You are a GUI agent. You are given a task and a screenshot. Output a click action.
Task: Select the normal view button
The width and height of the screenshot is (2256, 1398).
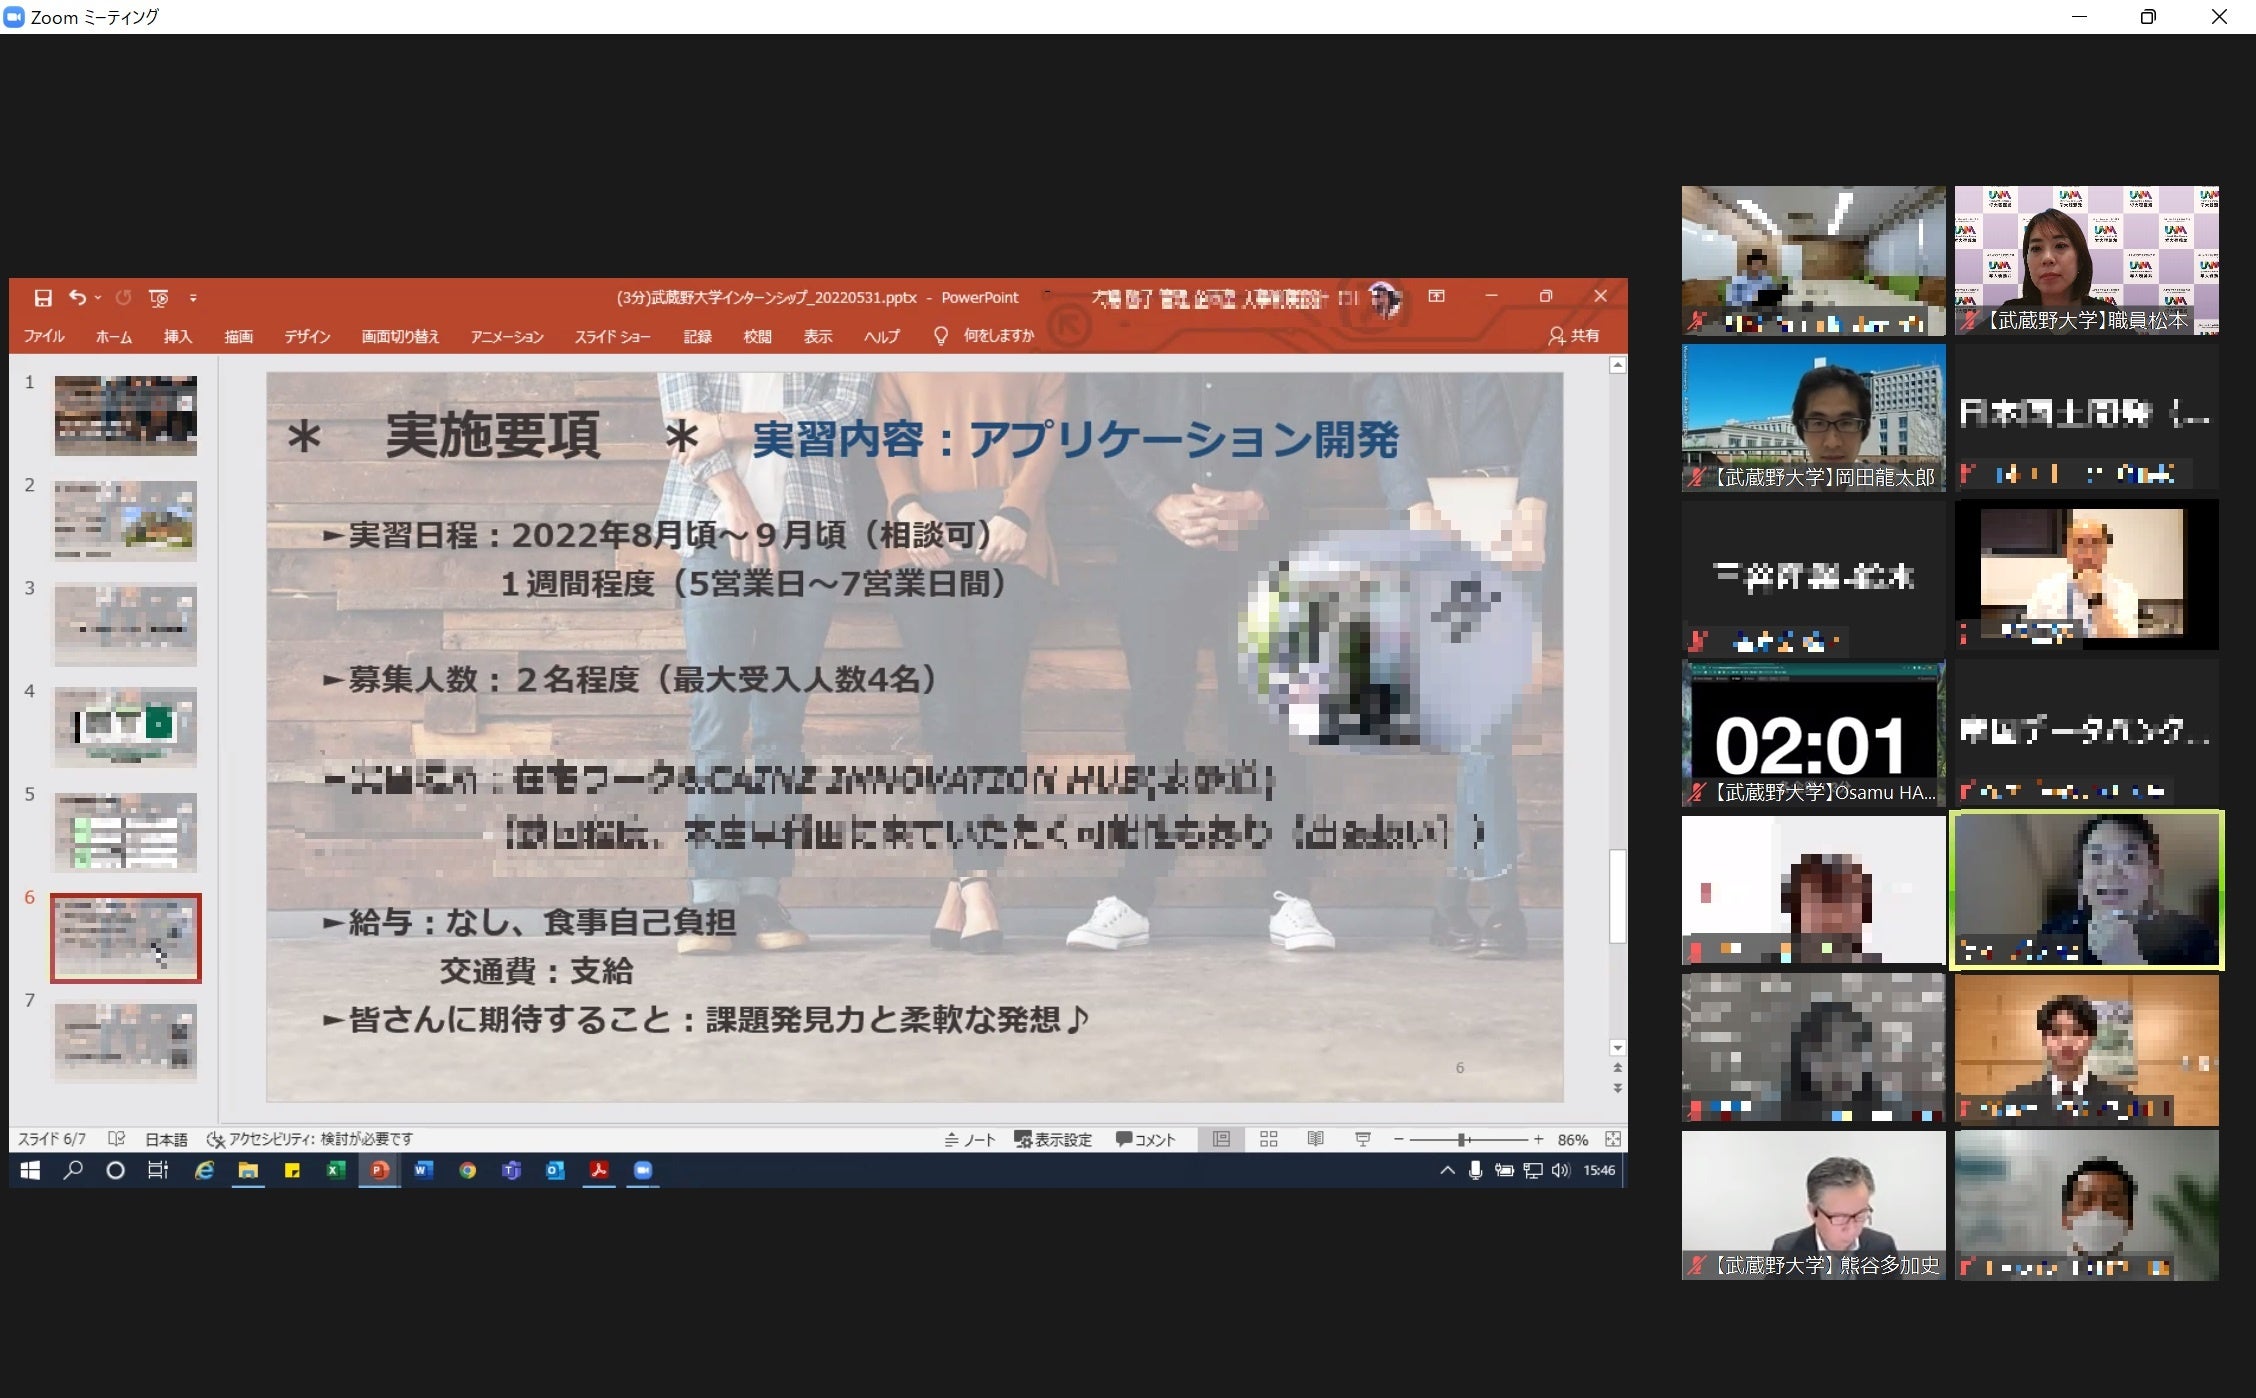tap(1221, 1139)
